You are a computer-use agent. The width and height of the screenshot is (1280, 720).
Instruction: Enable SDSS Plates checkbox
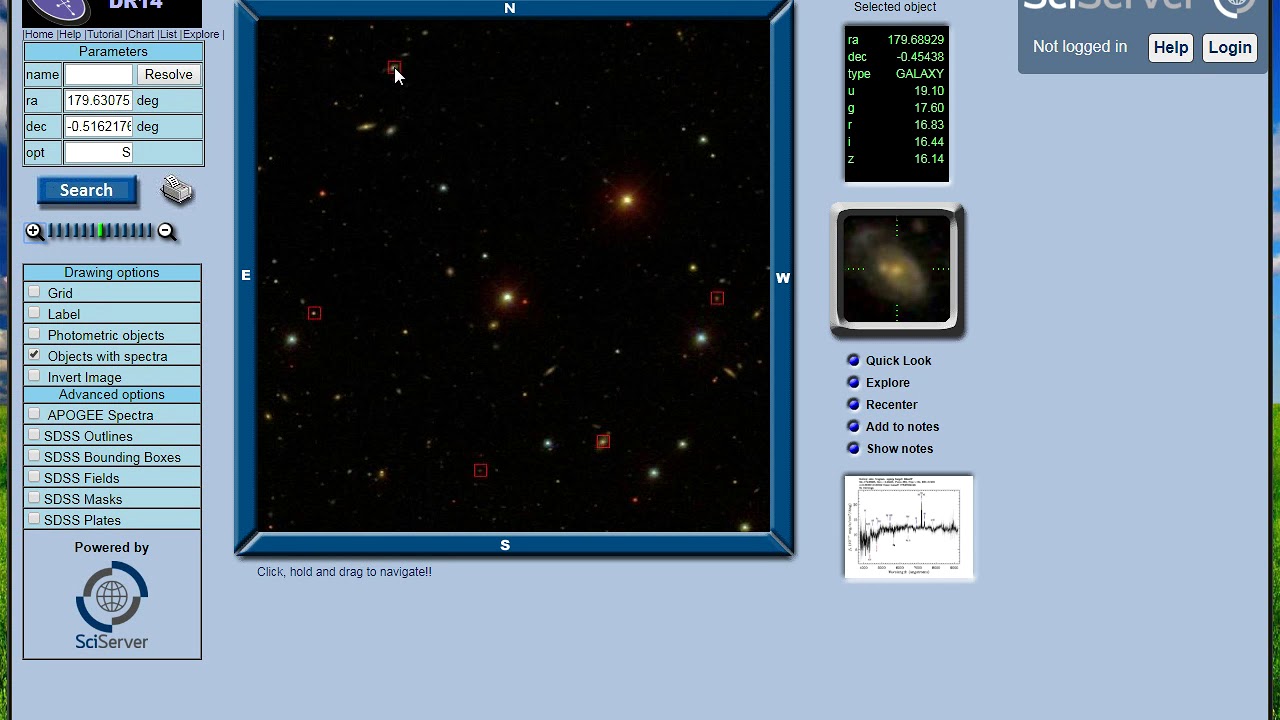[x=35, y=519]
